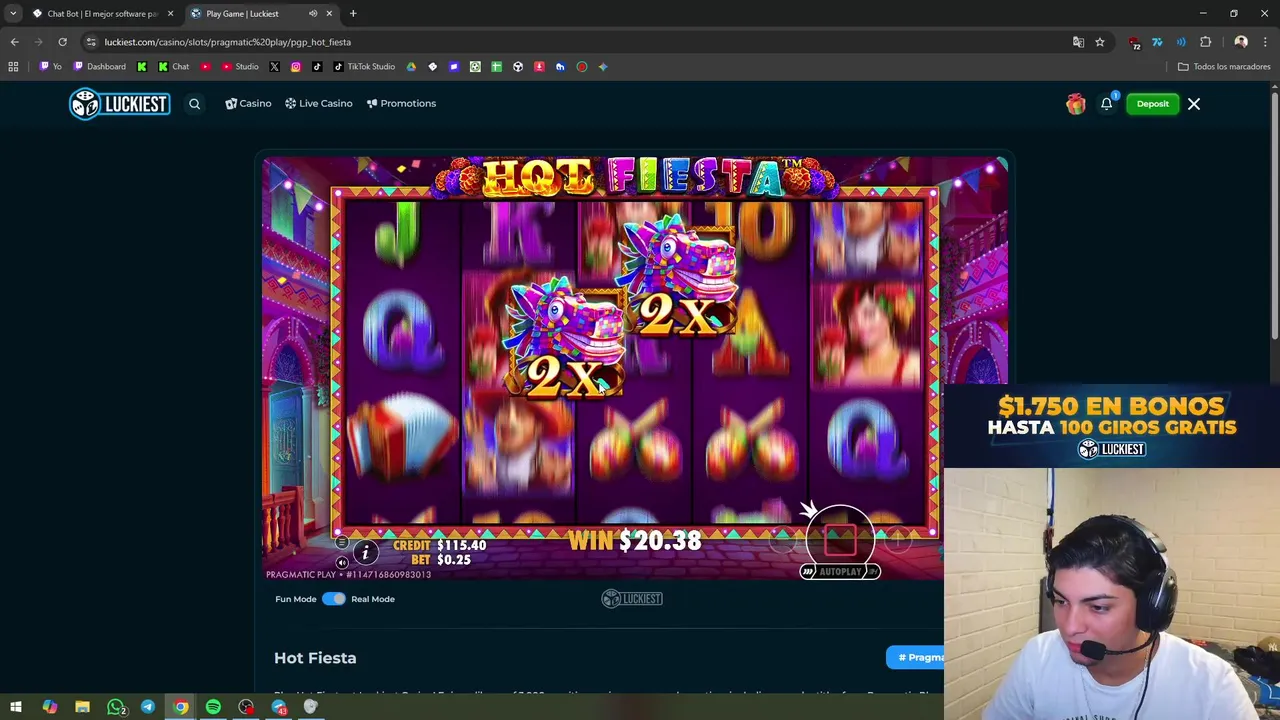This screenshot has width=1280, height=720.
Task: Open the Dashboard bookmark
Action: click(x=100, y=67)
